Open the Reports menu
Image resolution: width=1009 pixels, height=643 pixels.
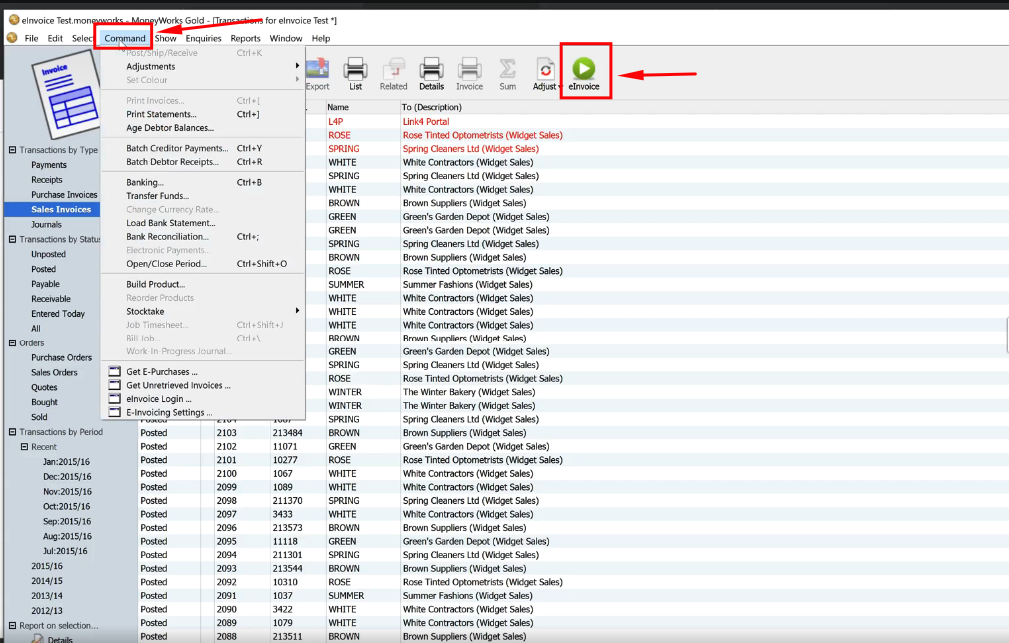(x=245, y=38)
